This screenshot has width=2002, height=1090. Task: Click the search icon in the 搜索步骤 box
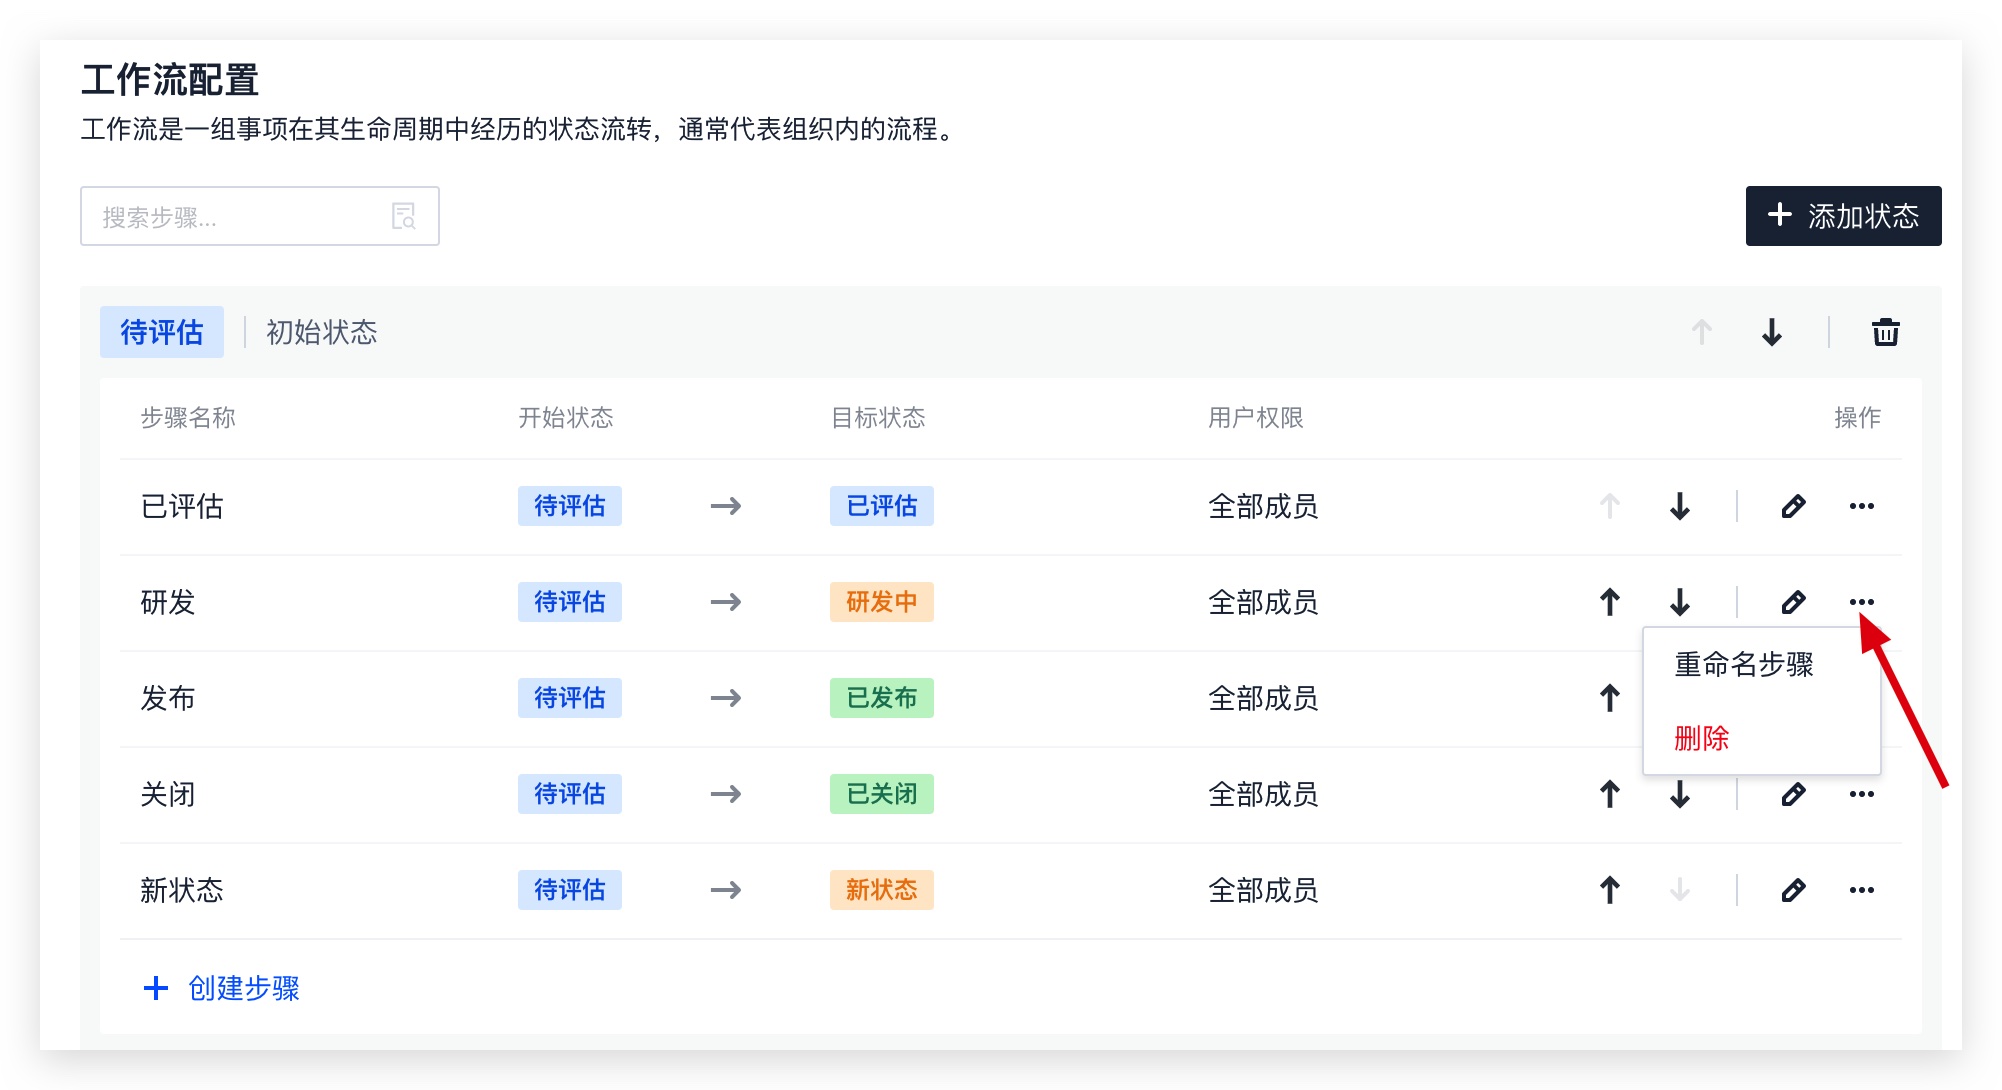pyautogui.click(x=404, y=216)
